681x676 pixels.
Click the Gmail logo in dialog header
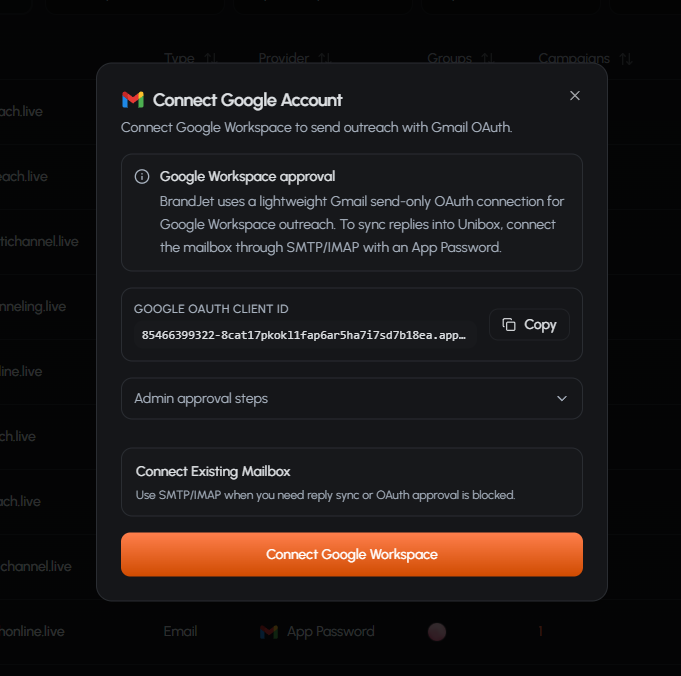[133, 100]
